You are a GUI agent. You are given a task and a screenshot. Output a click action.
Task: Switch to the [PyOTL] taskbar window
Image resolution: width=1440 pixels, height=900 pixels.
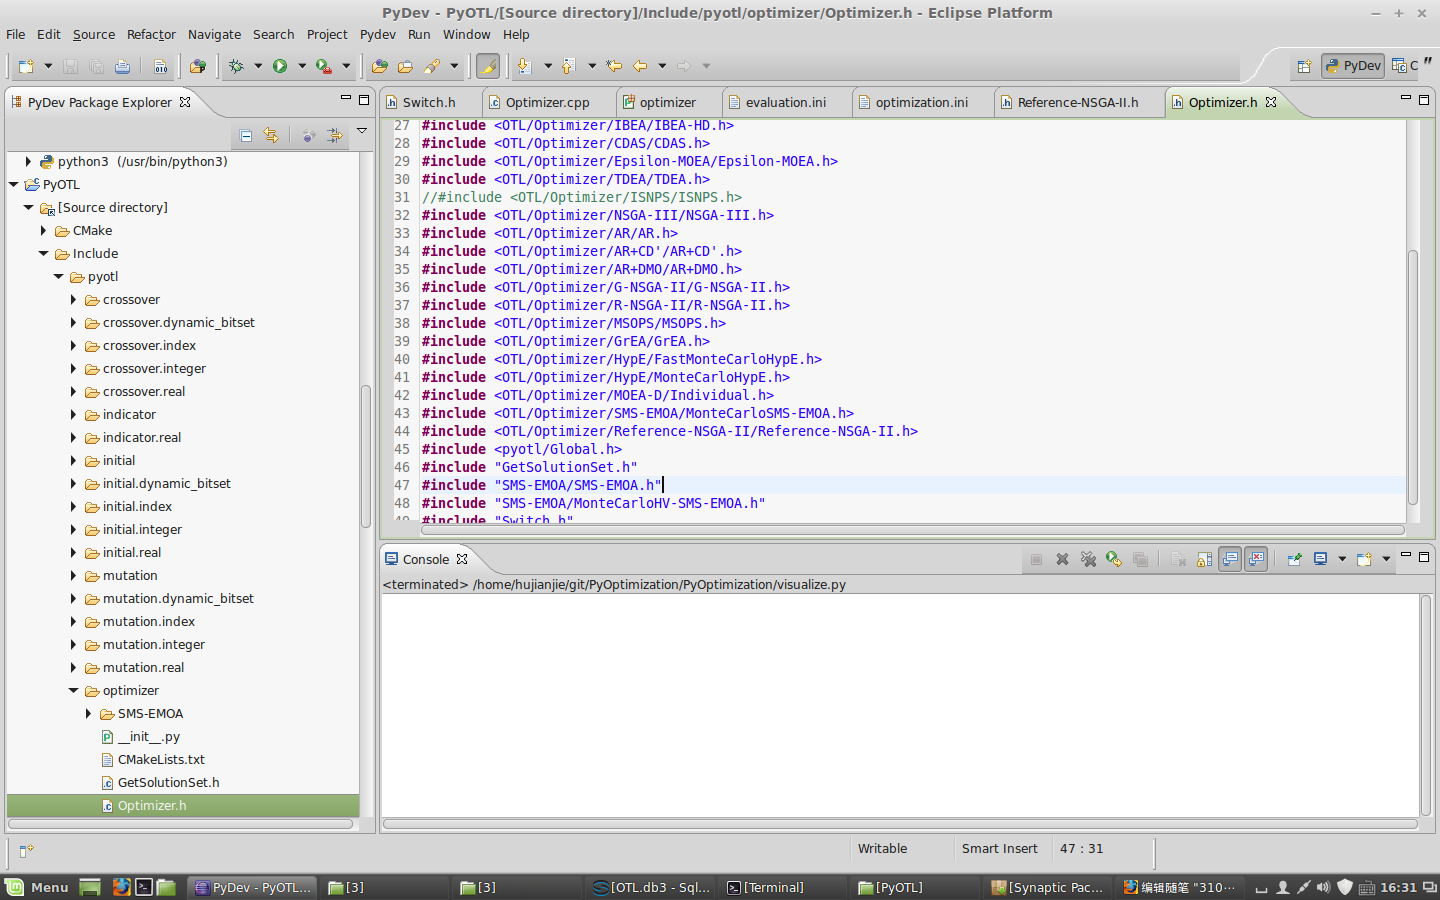[x=891, y=887]
